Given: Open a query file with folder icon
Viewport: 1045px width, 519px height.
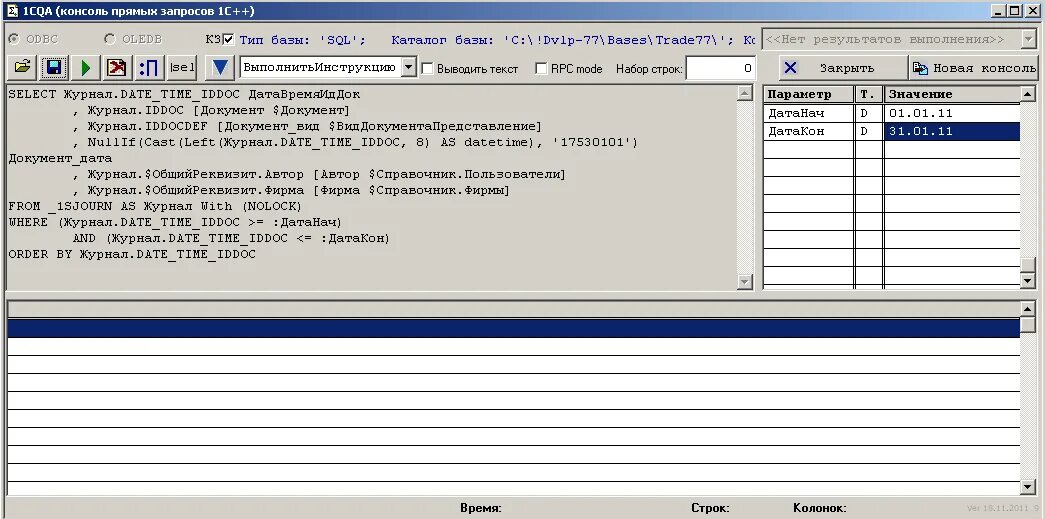Looking at the screenshot, I should pos(22,67).
